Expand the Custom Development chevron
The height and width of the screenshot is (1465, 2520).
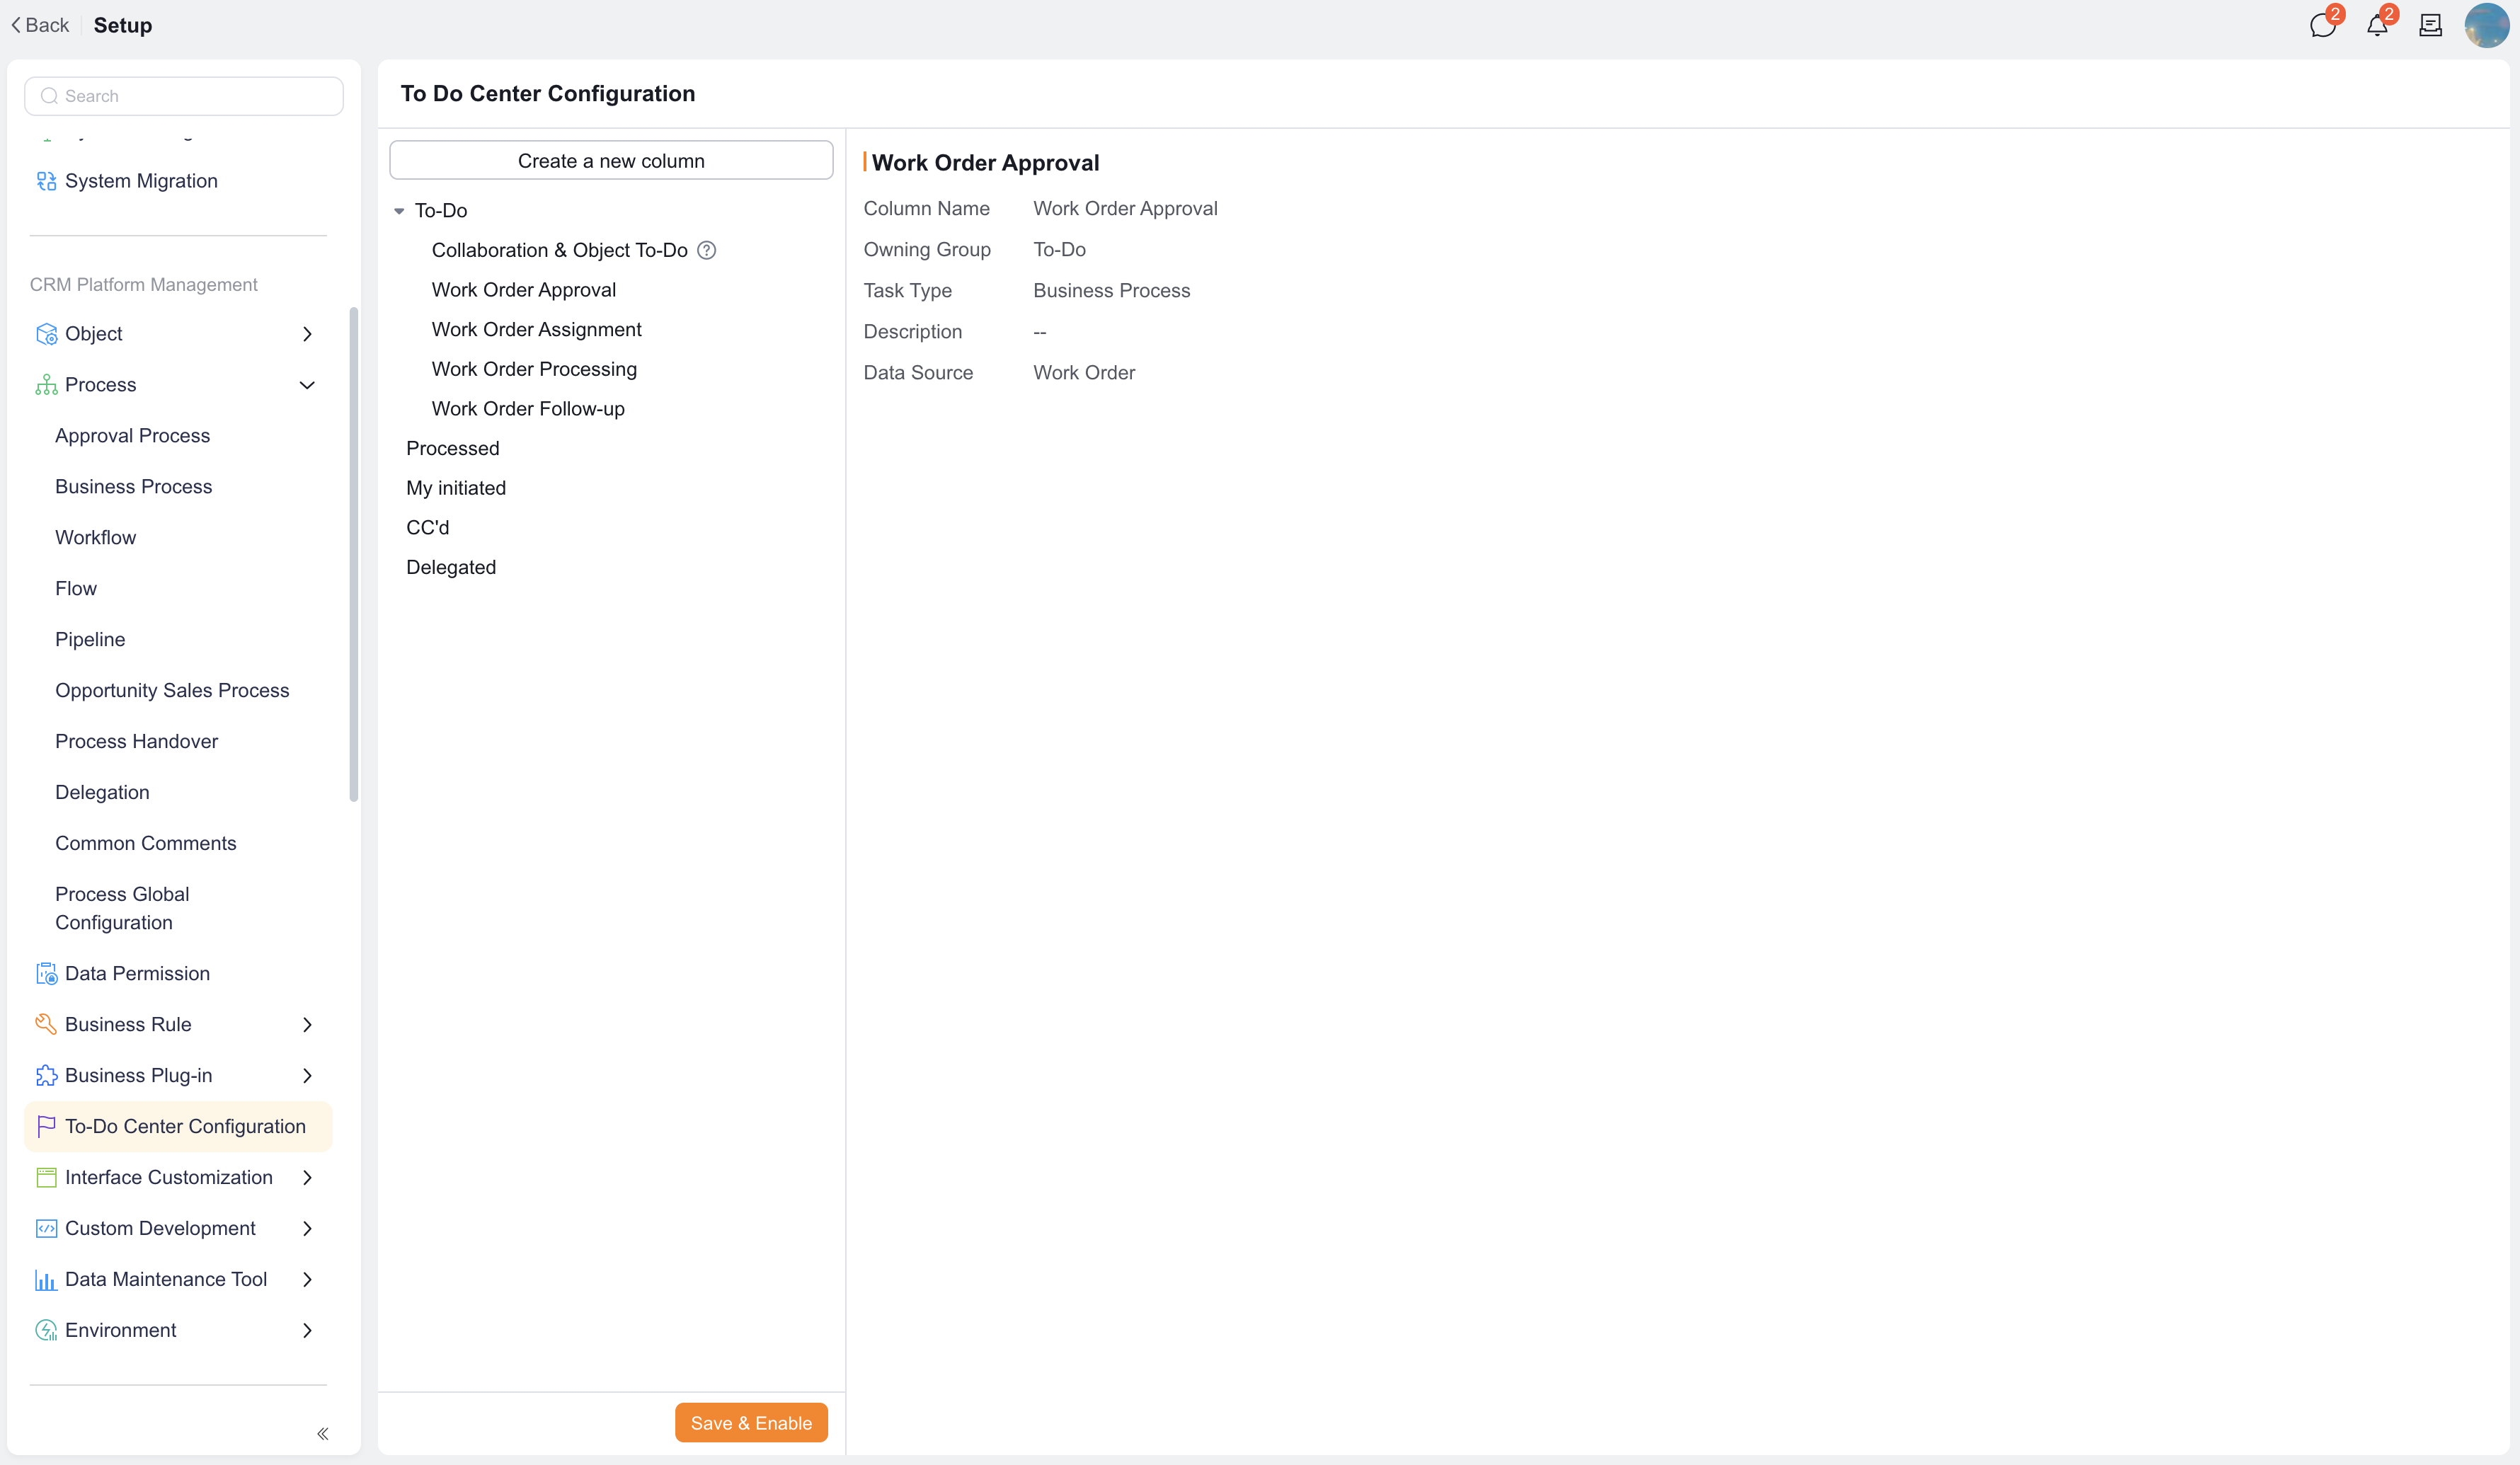click(x=307, y=1229)
